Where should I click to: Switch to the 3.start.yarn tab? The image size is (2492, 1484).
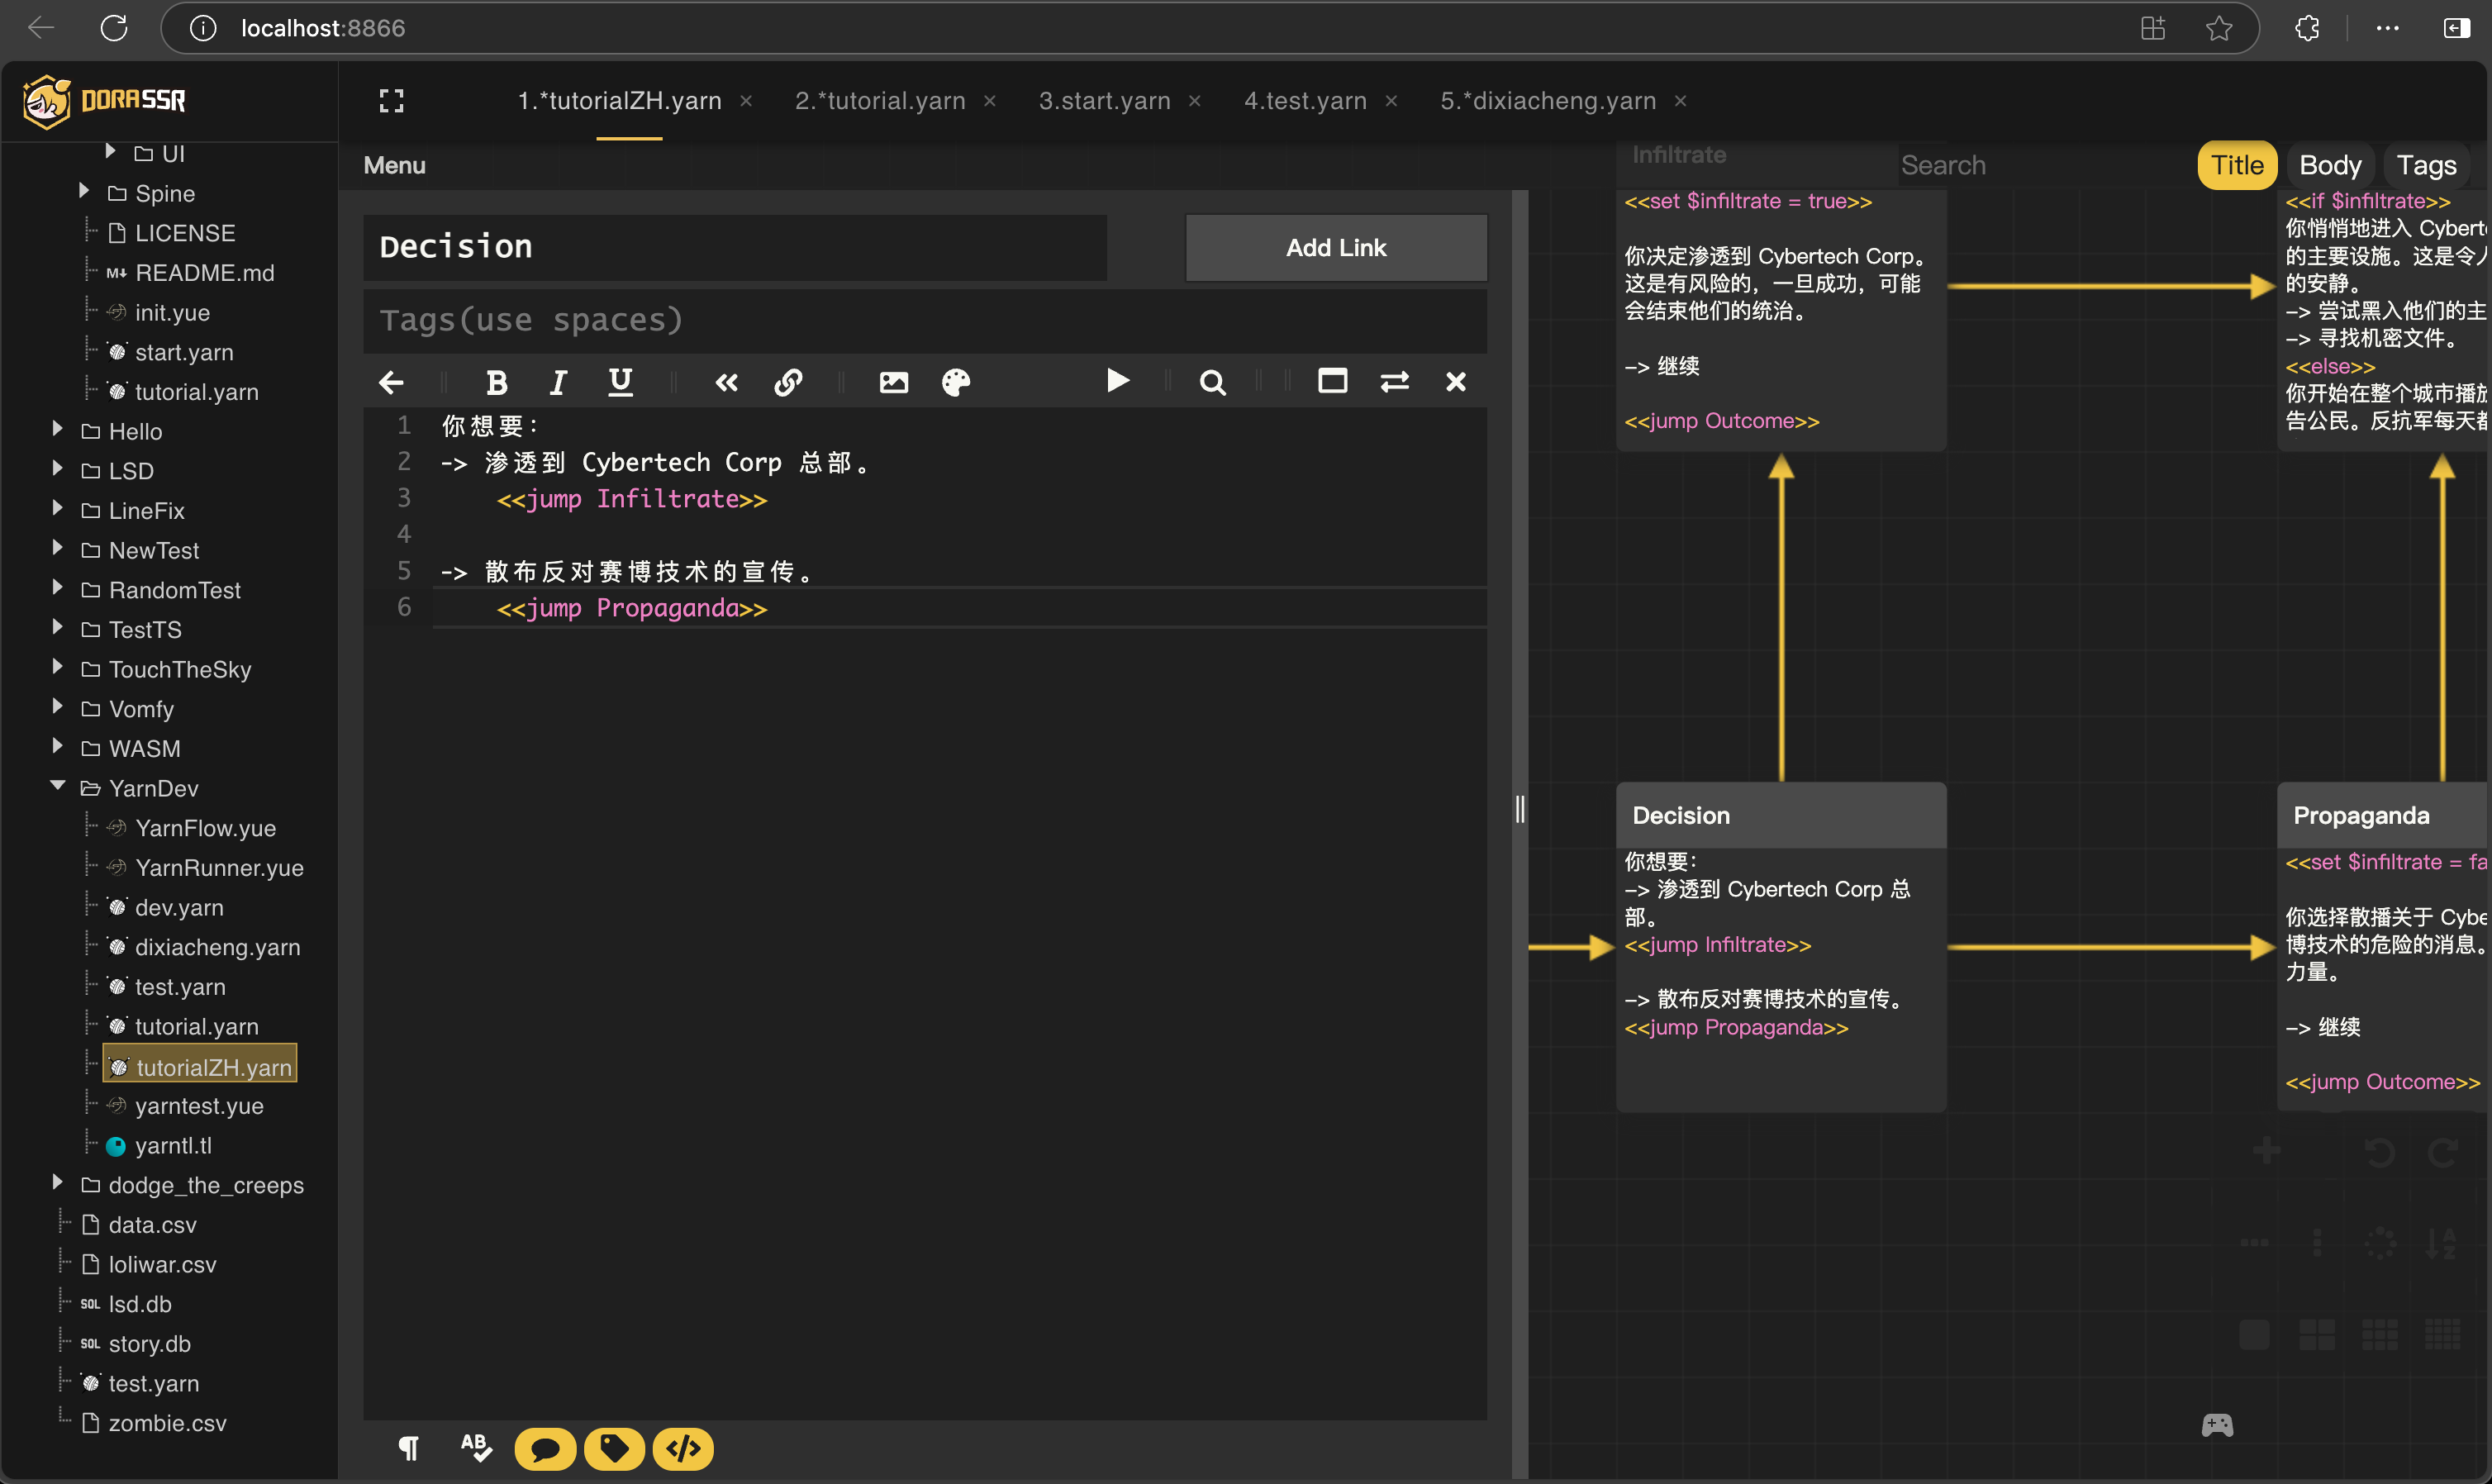(x=1104, y=101)
